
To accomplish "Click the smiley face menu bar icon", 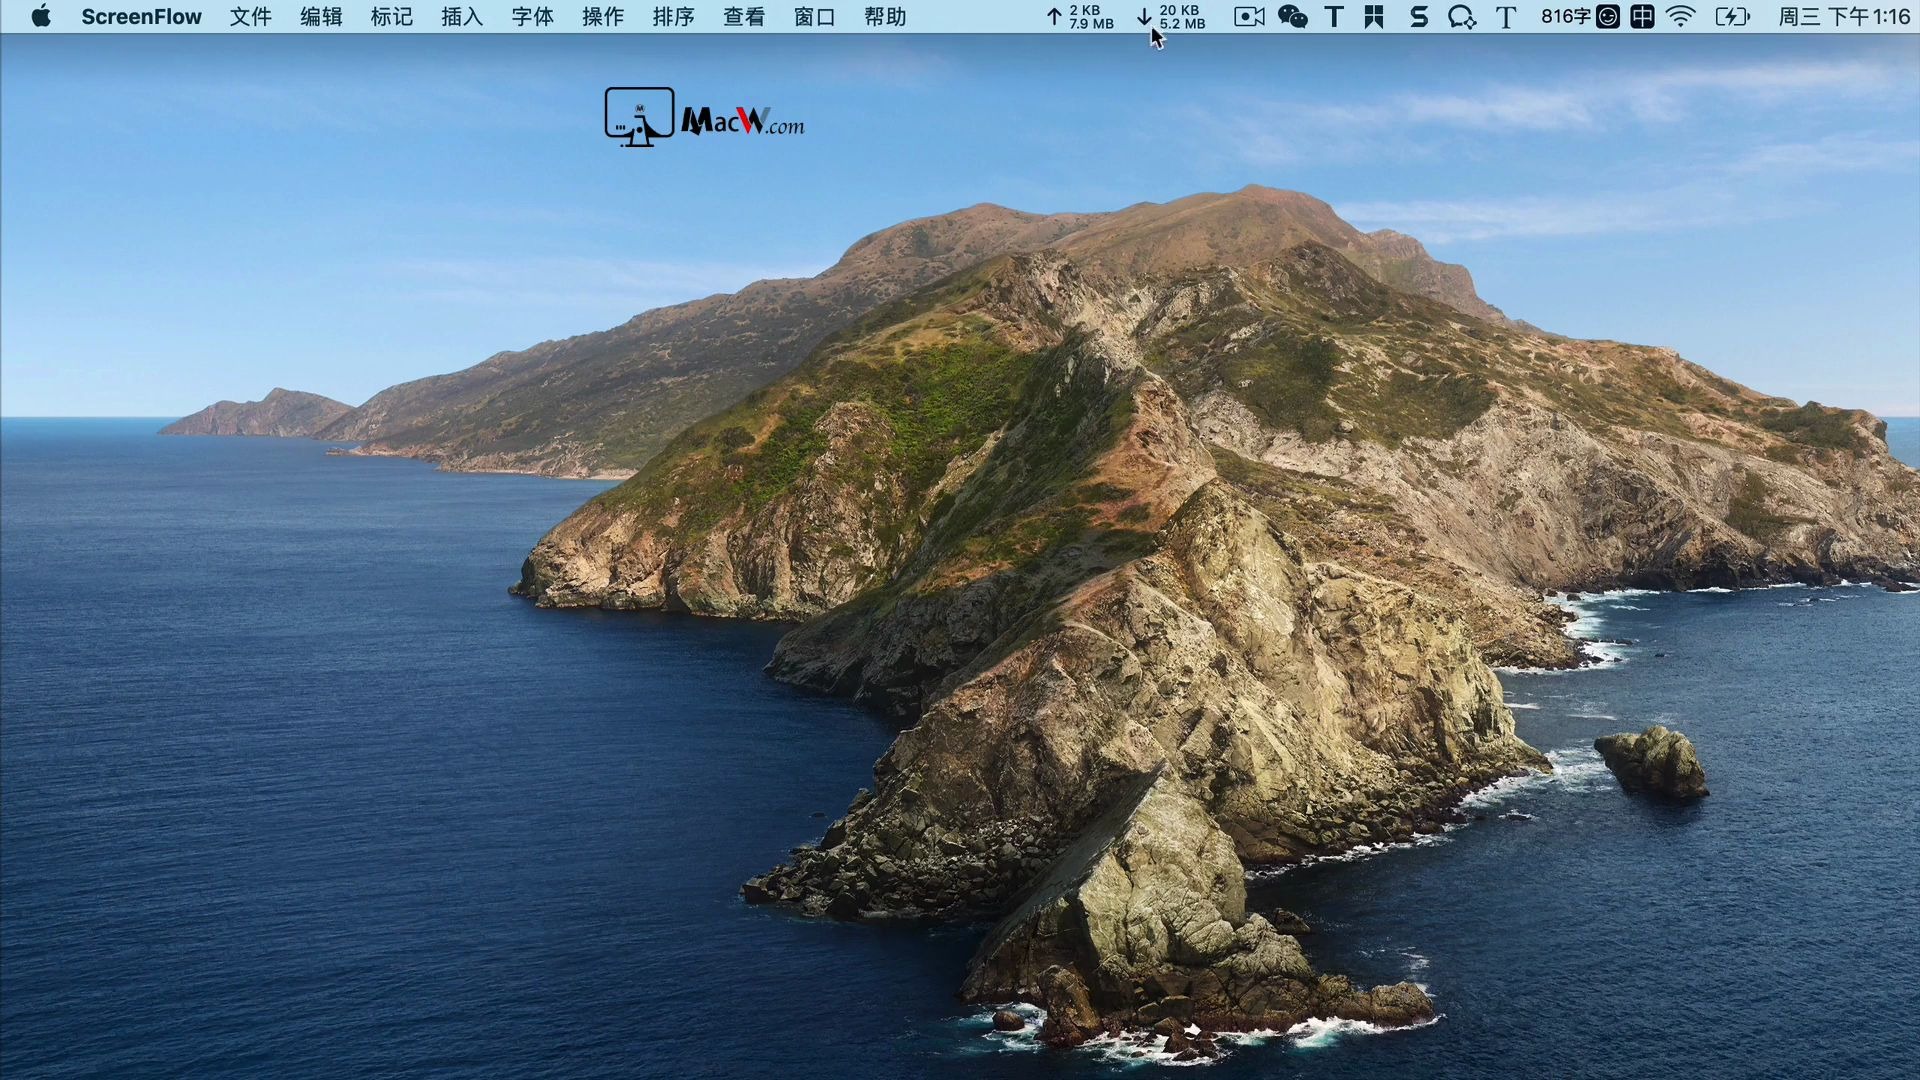I will tap(1608, 17).
